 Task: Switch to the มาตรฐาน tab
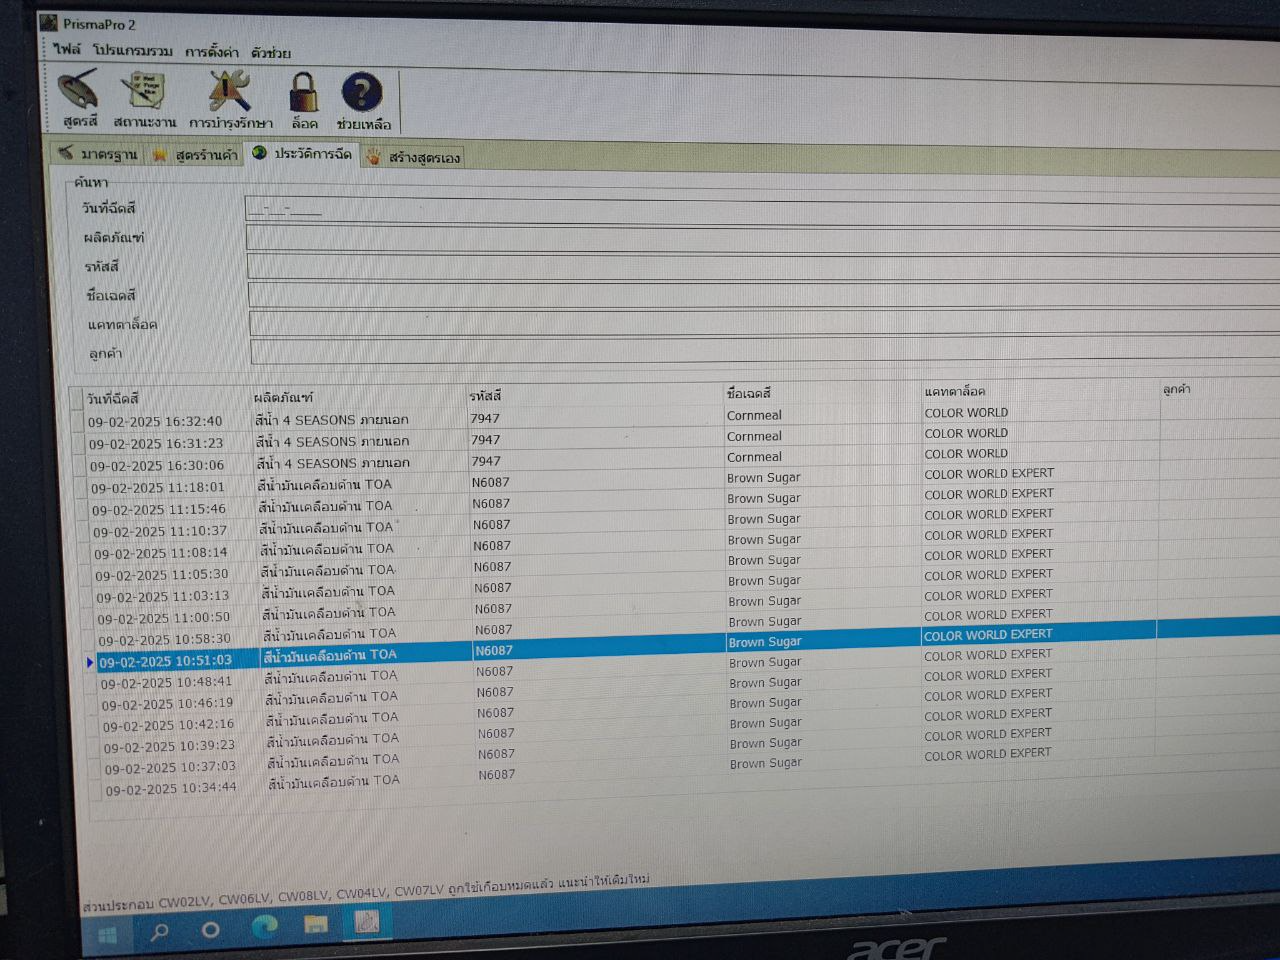(x=98, y=153)
